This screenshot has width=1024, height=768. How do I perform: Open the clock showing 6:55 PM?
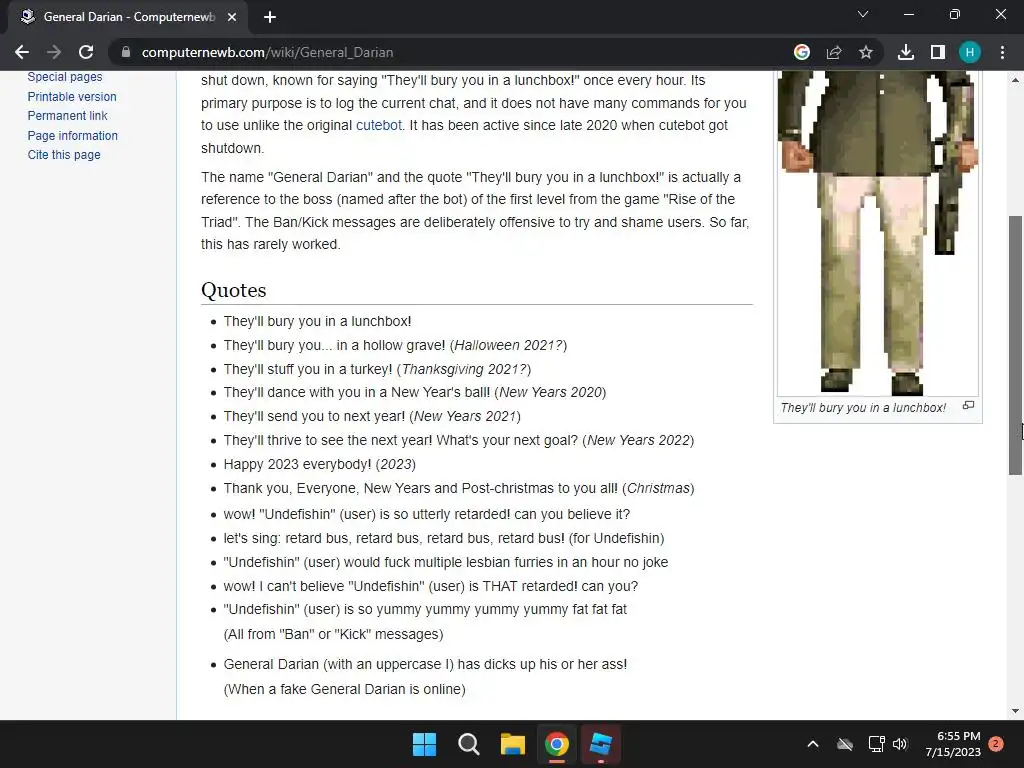coord(953,744)
